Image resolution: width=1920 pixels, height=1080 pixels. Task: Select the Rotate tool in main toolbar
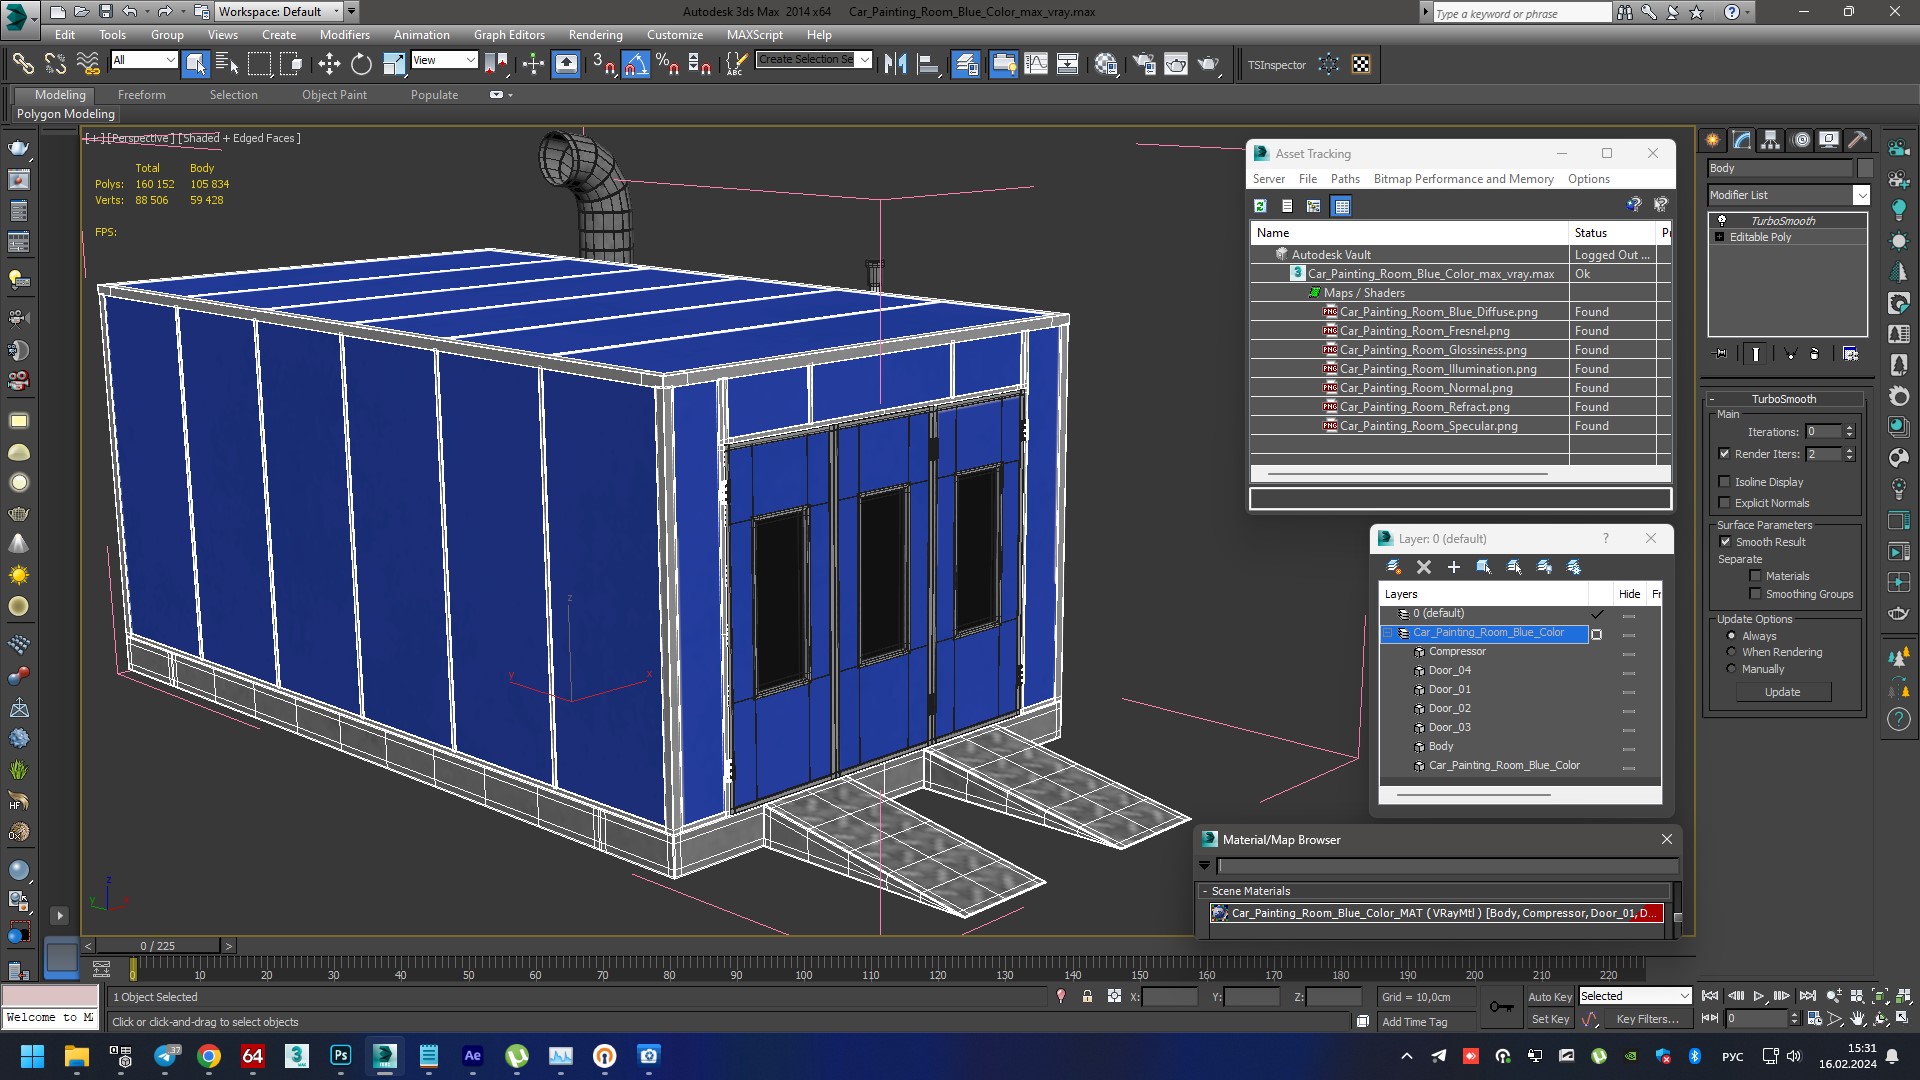click(x=361, y=64)
